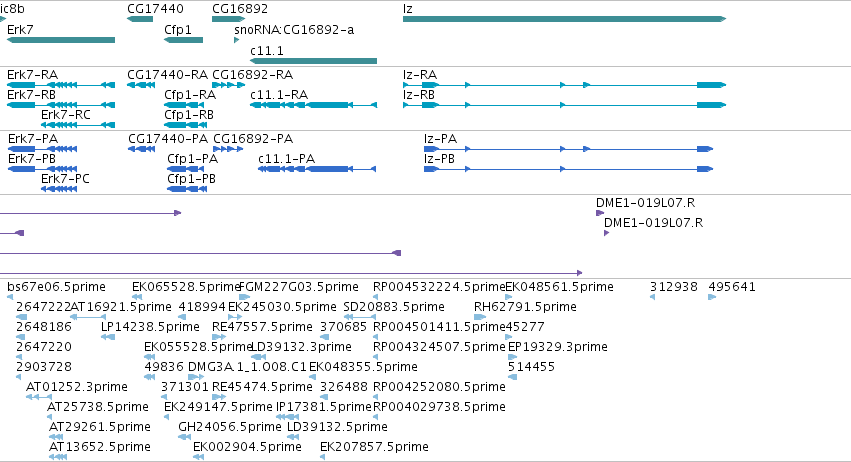Select the lz-RA transcript
Viewport: 851px width, 462px height.
pos(564,85)
